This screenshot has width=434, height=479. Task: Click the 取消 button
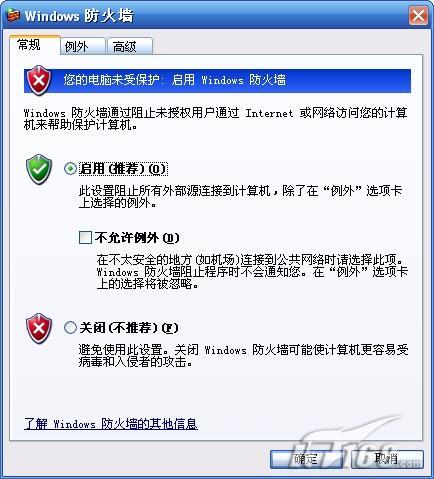click(x=387, y=459)
